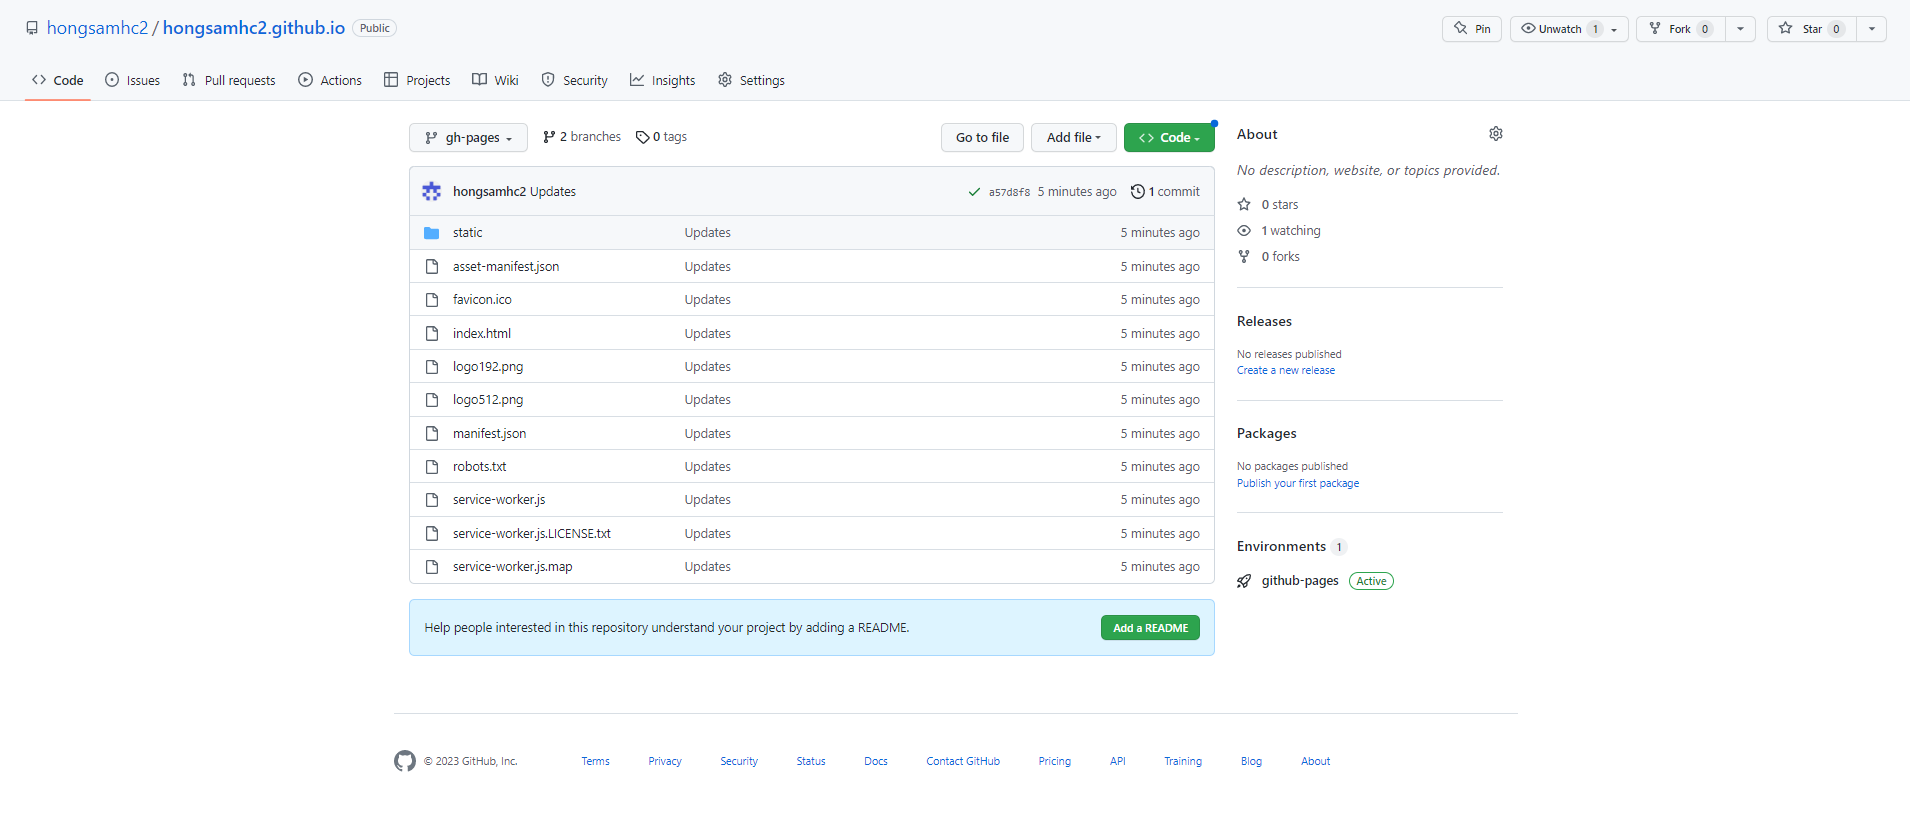This screenshot has width=1910, height=832.
Task: Pin this repository with the Pin button
Action: 1472,29
